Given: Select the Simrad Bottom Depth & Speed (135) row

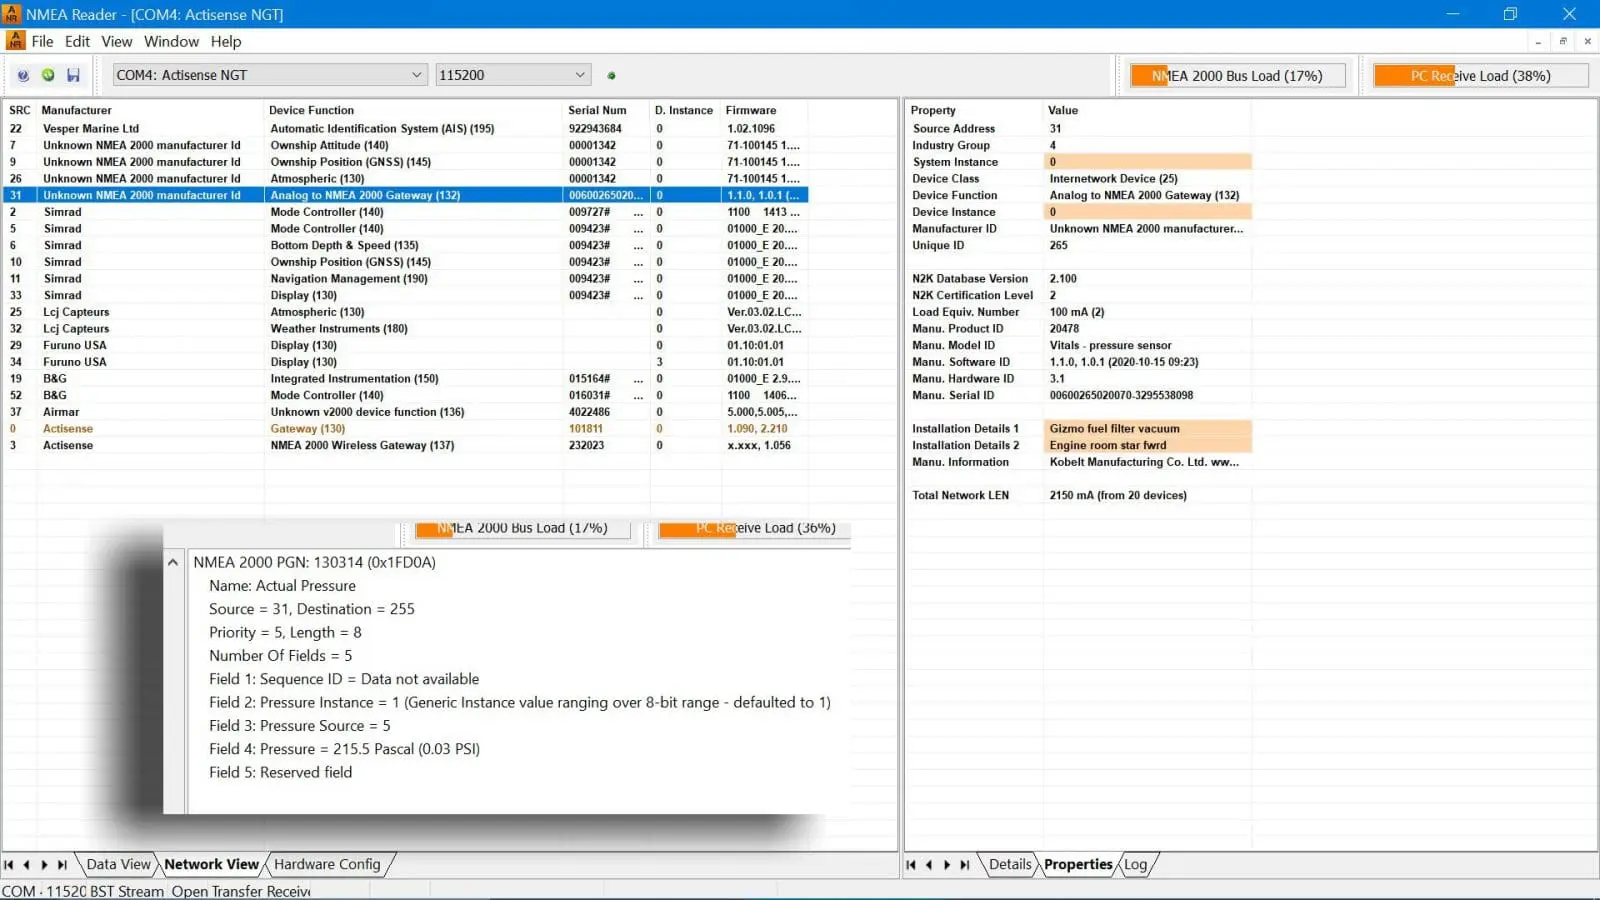Looking at the screenshot, I should point(406,246).
